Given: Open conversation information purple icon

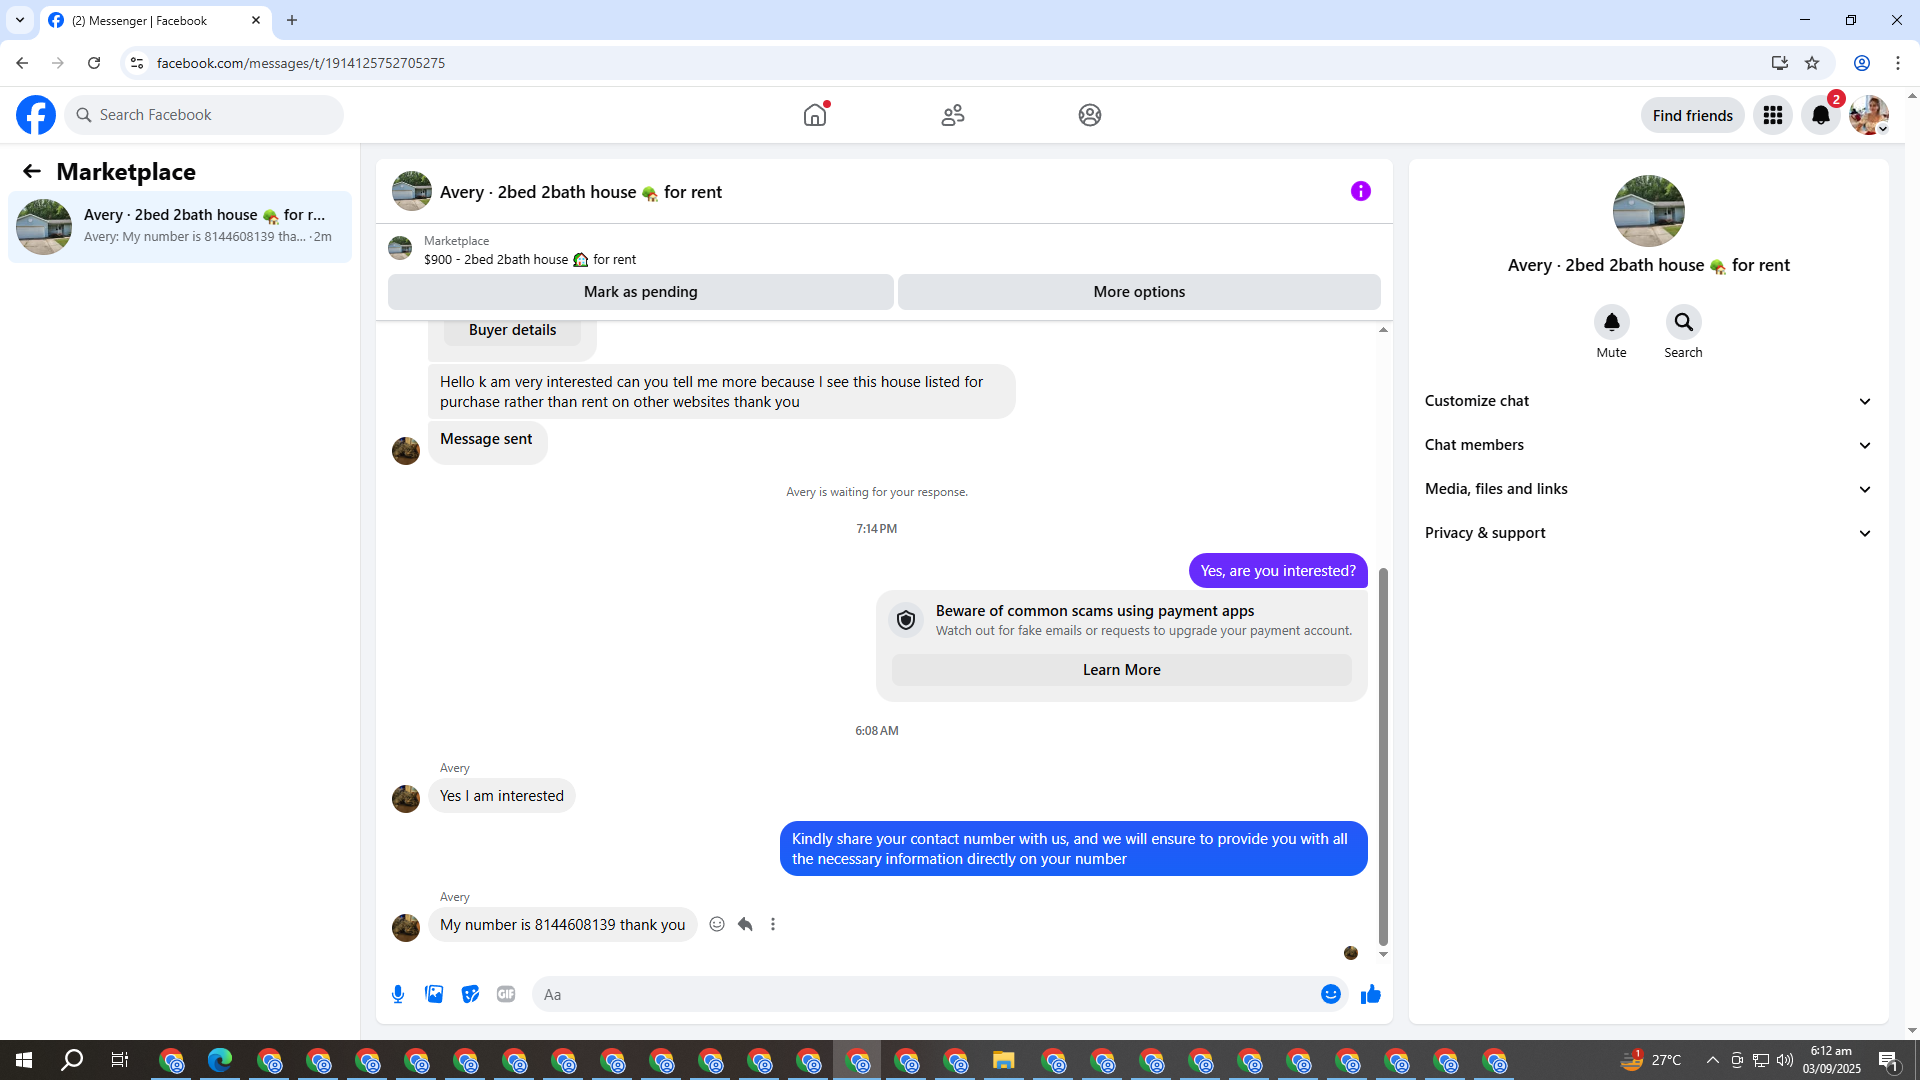Looking at the screenshot, I should click(x=1361, y=191).
